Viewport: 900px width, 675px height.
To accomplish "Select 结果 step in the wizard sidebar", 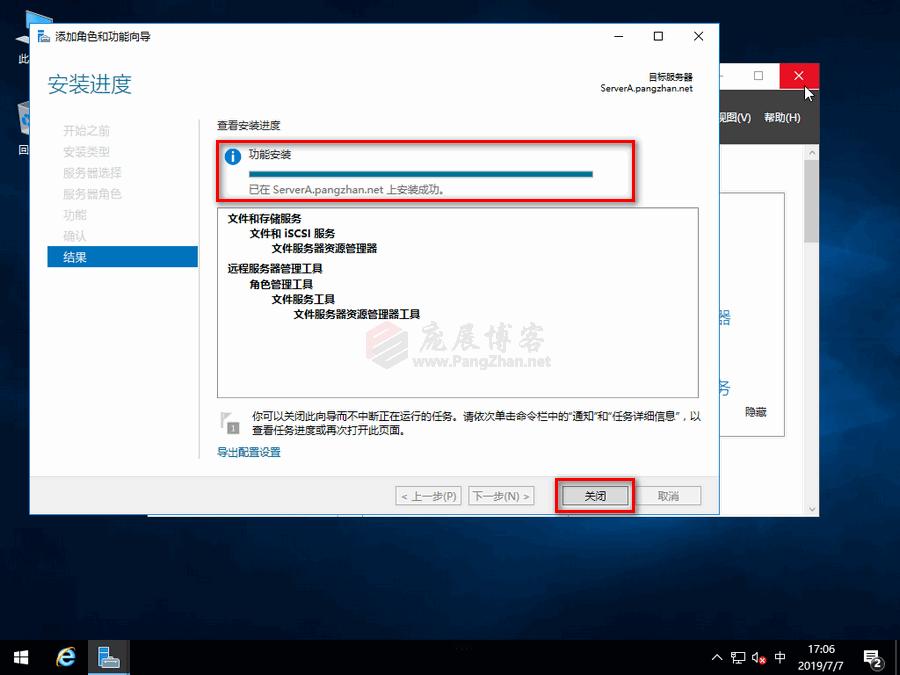I will 74,256.
